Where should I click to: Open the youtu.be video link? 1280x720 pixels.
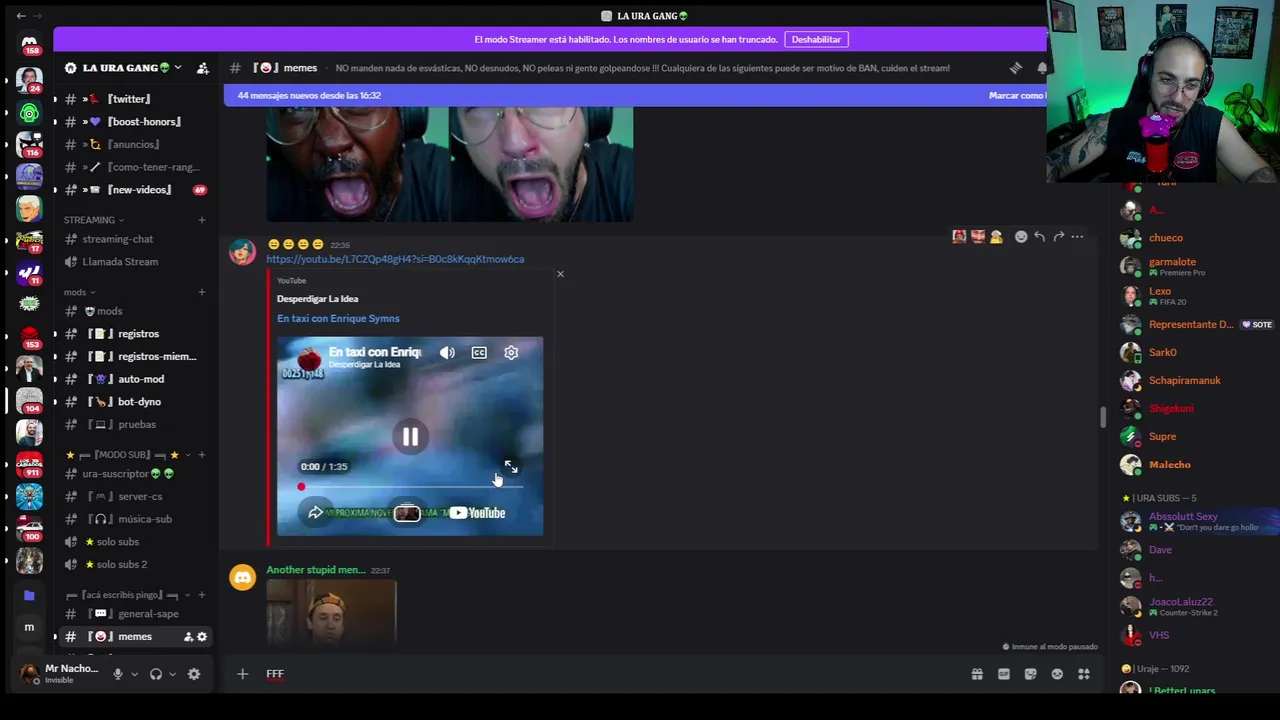(395, 259)
